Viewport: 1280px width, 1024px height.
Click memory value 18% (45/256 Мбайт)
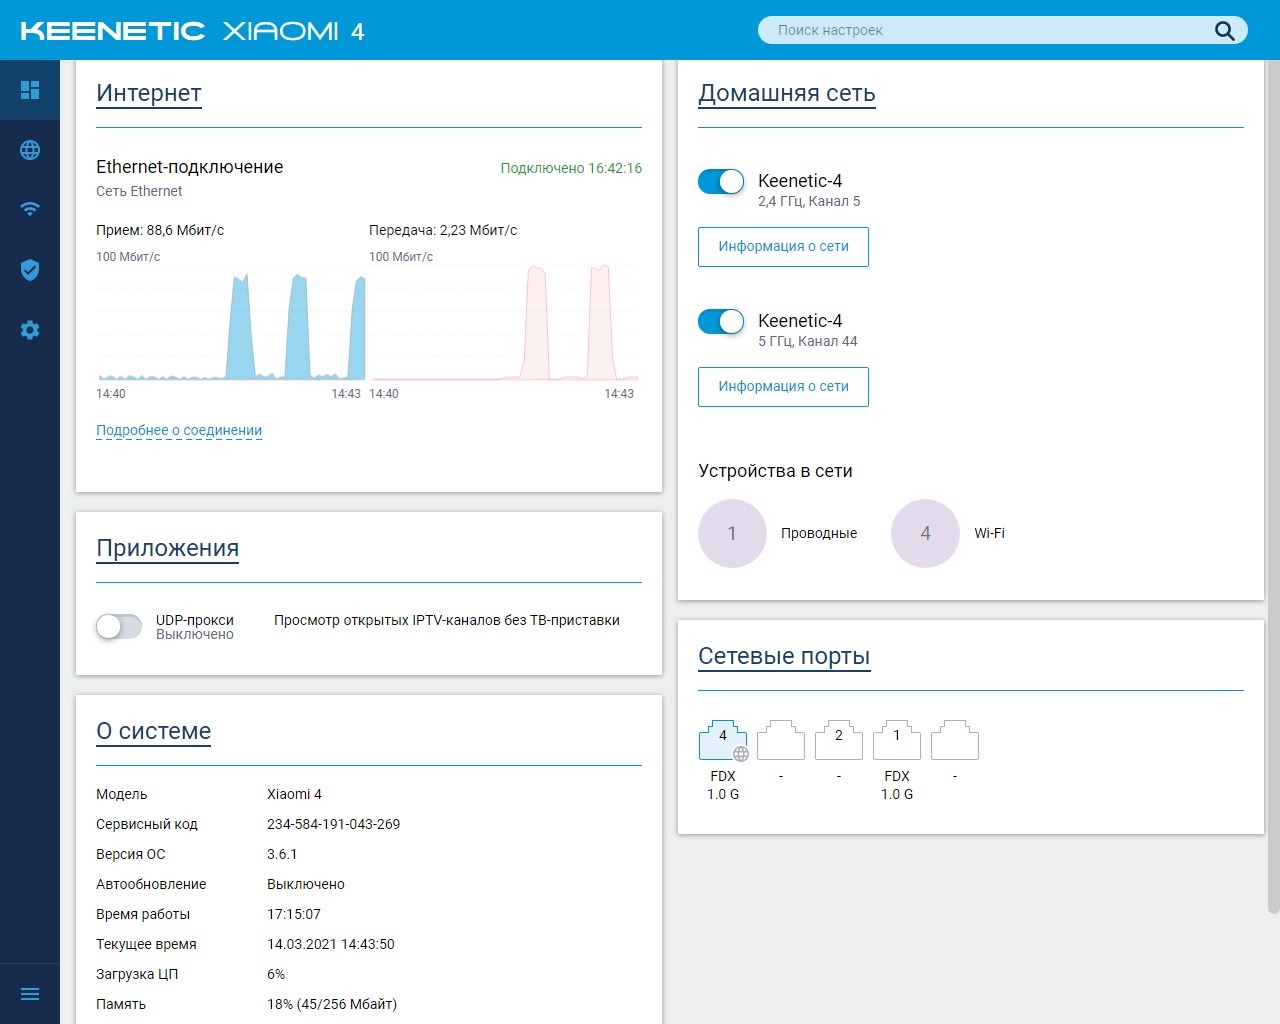tap(332, 1004)
